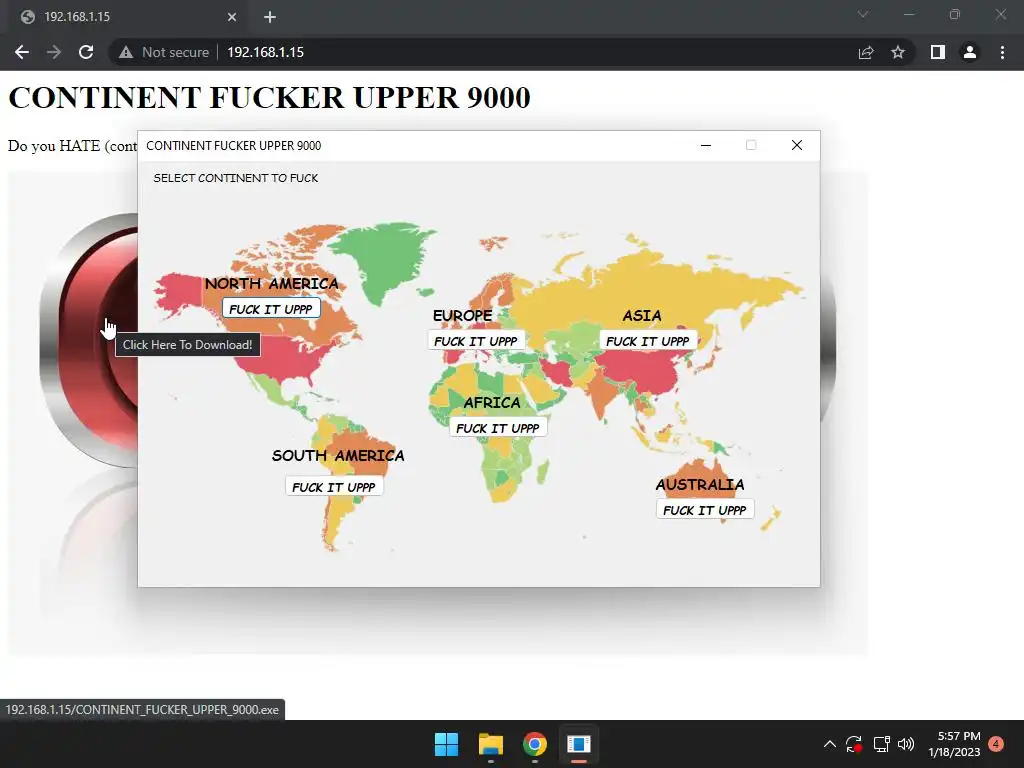Open notification center badge showing 4

[996, 744]
